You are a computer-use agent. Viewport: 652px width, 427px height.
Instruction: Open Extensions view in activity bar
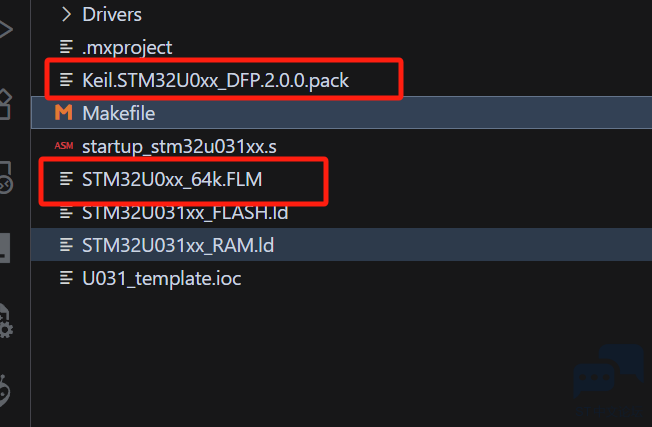pos(6,104)
